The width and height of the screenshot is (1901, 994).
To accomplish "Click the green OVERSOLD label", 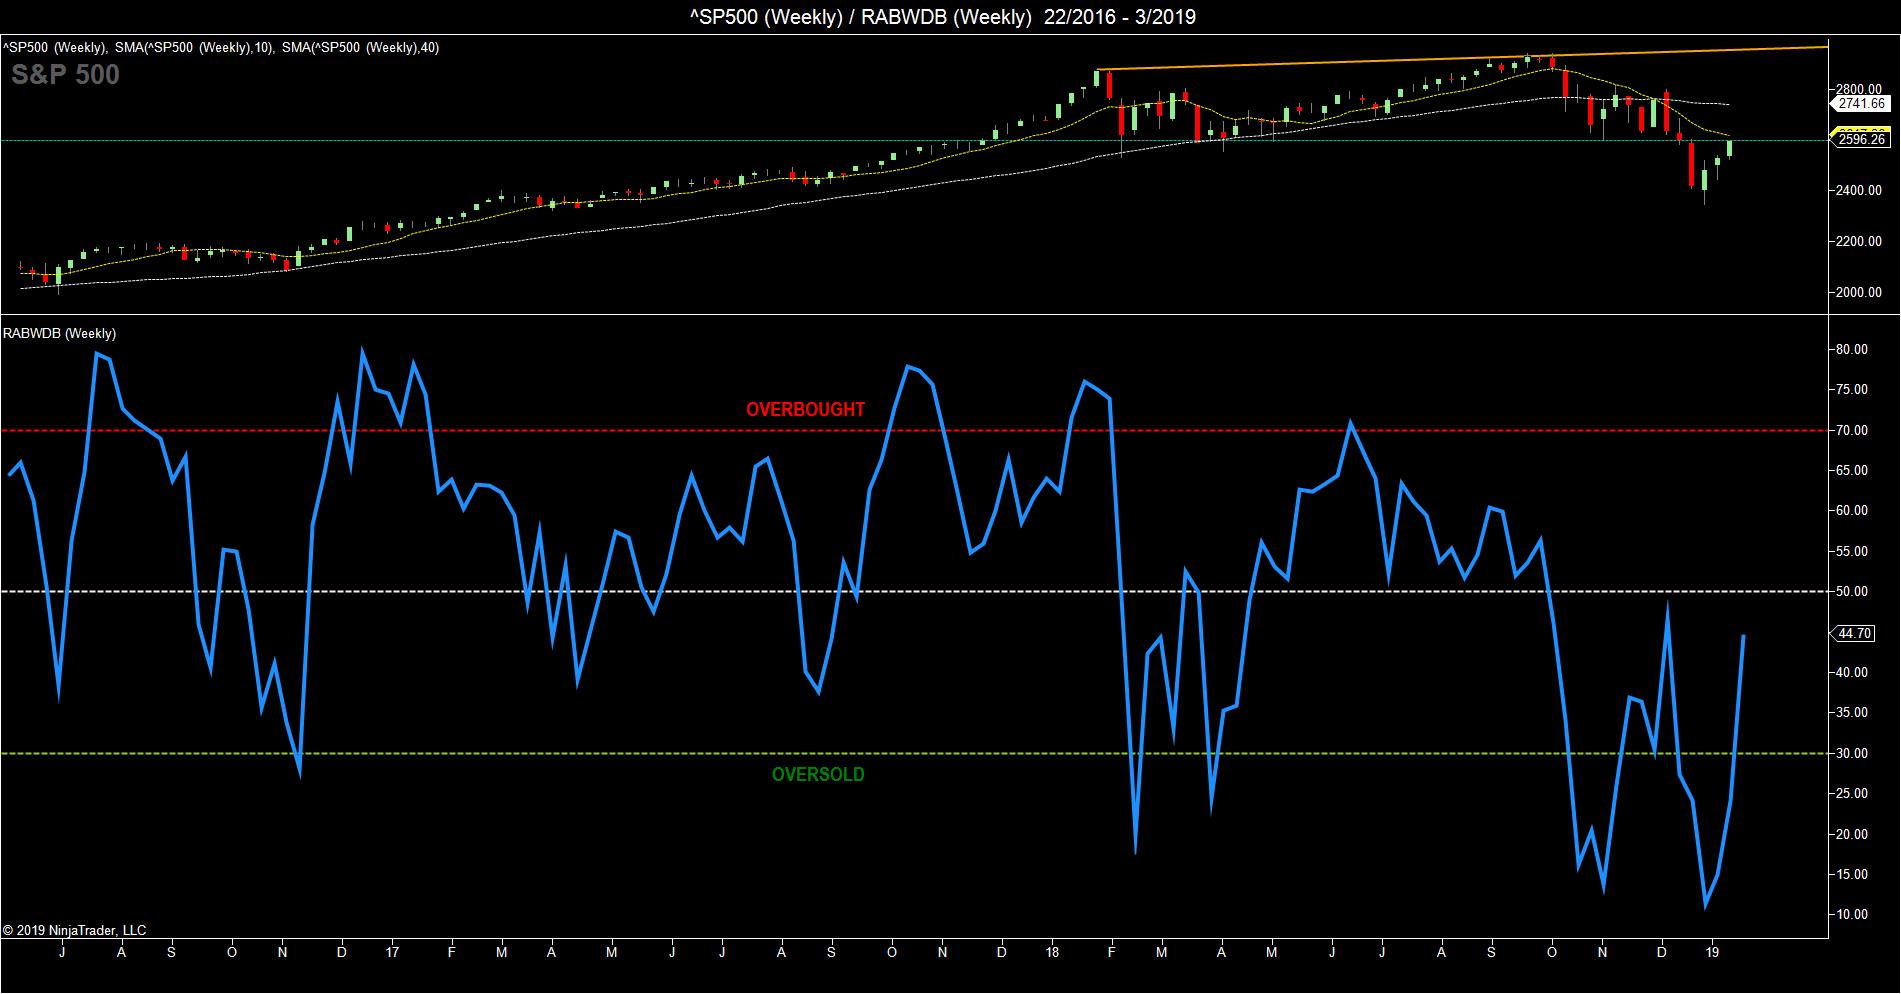I will pos(818,774).
